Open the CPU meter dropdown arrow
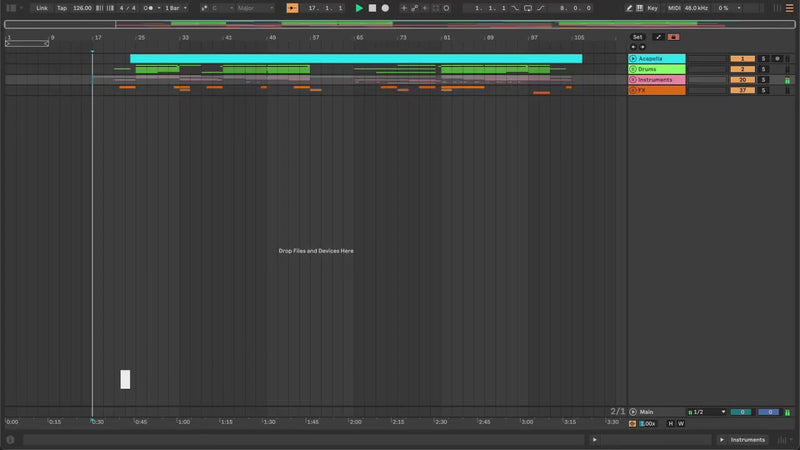This screenshot has width=800, height=450. (x=739, y=8)
